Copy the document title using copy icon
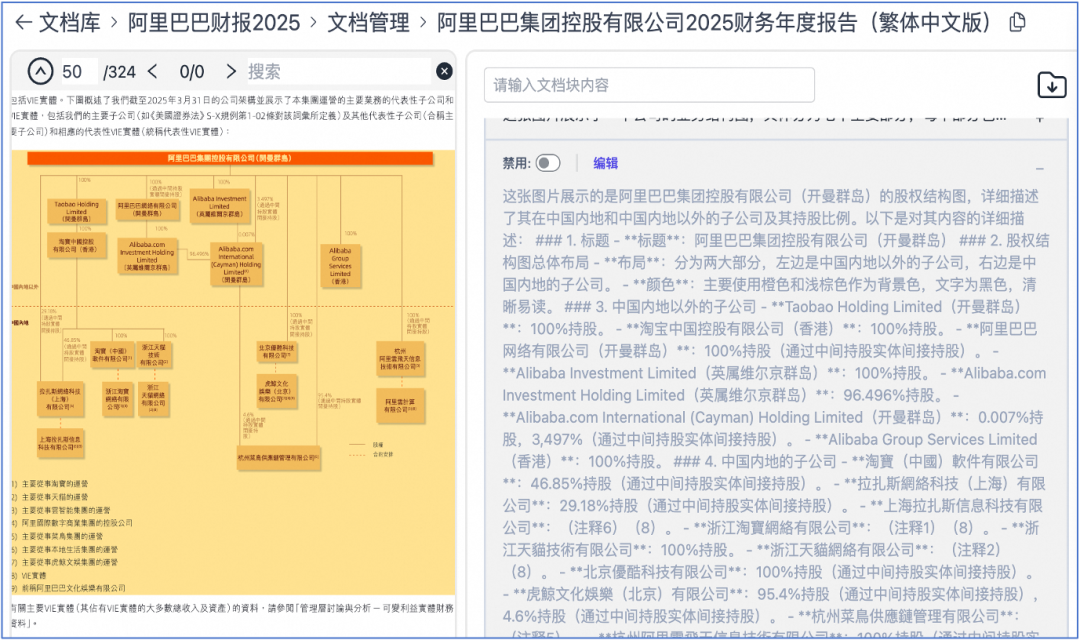This screenshot has height=640, width=1080. pyautogui.click(x=1017, y=23)
